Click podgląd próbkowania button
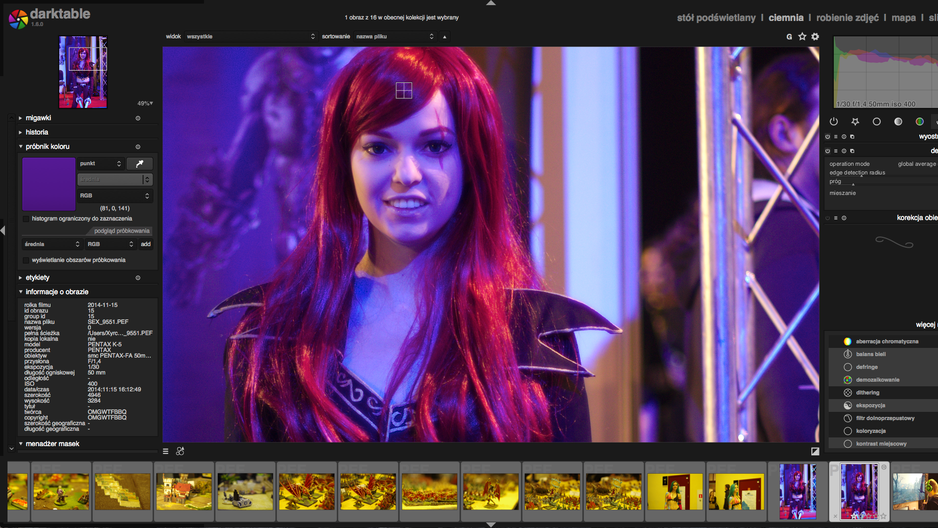 coord(120,231)
